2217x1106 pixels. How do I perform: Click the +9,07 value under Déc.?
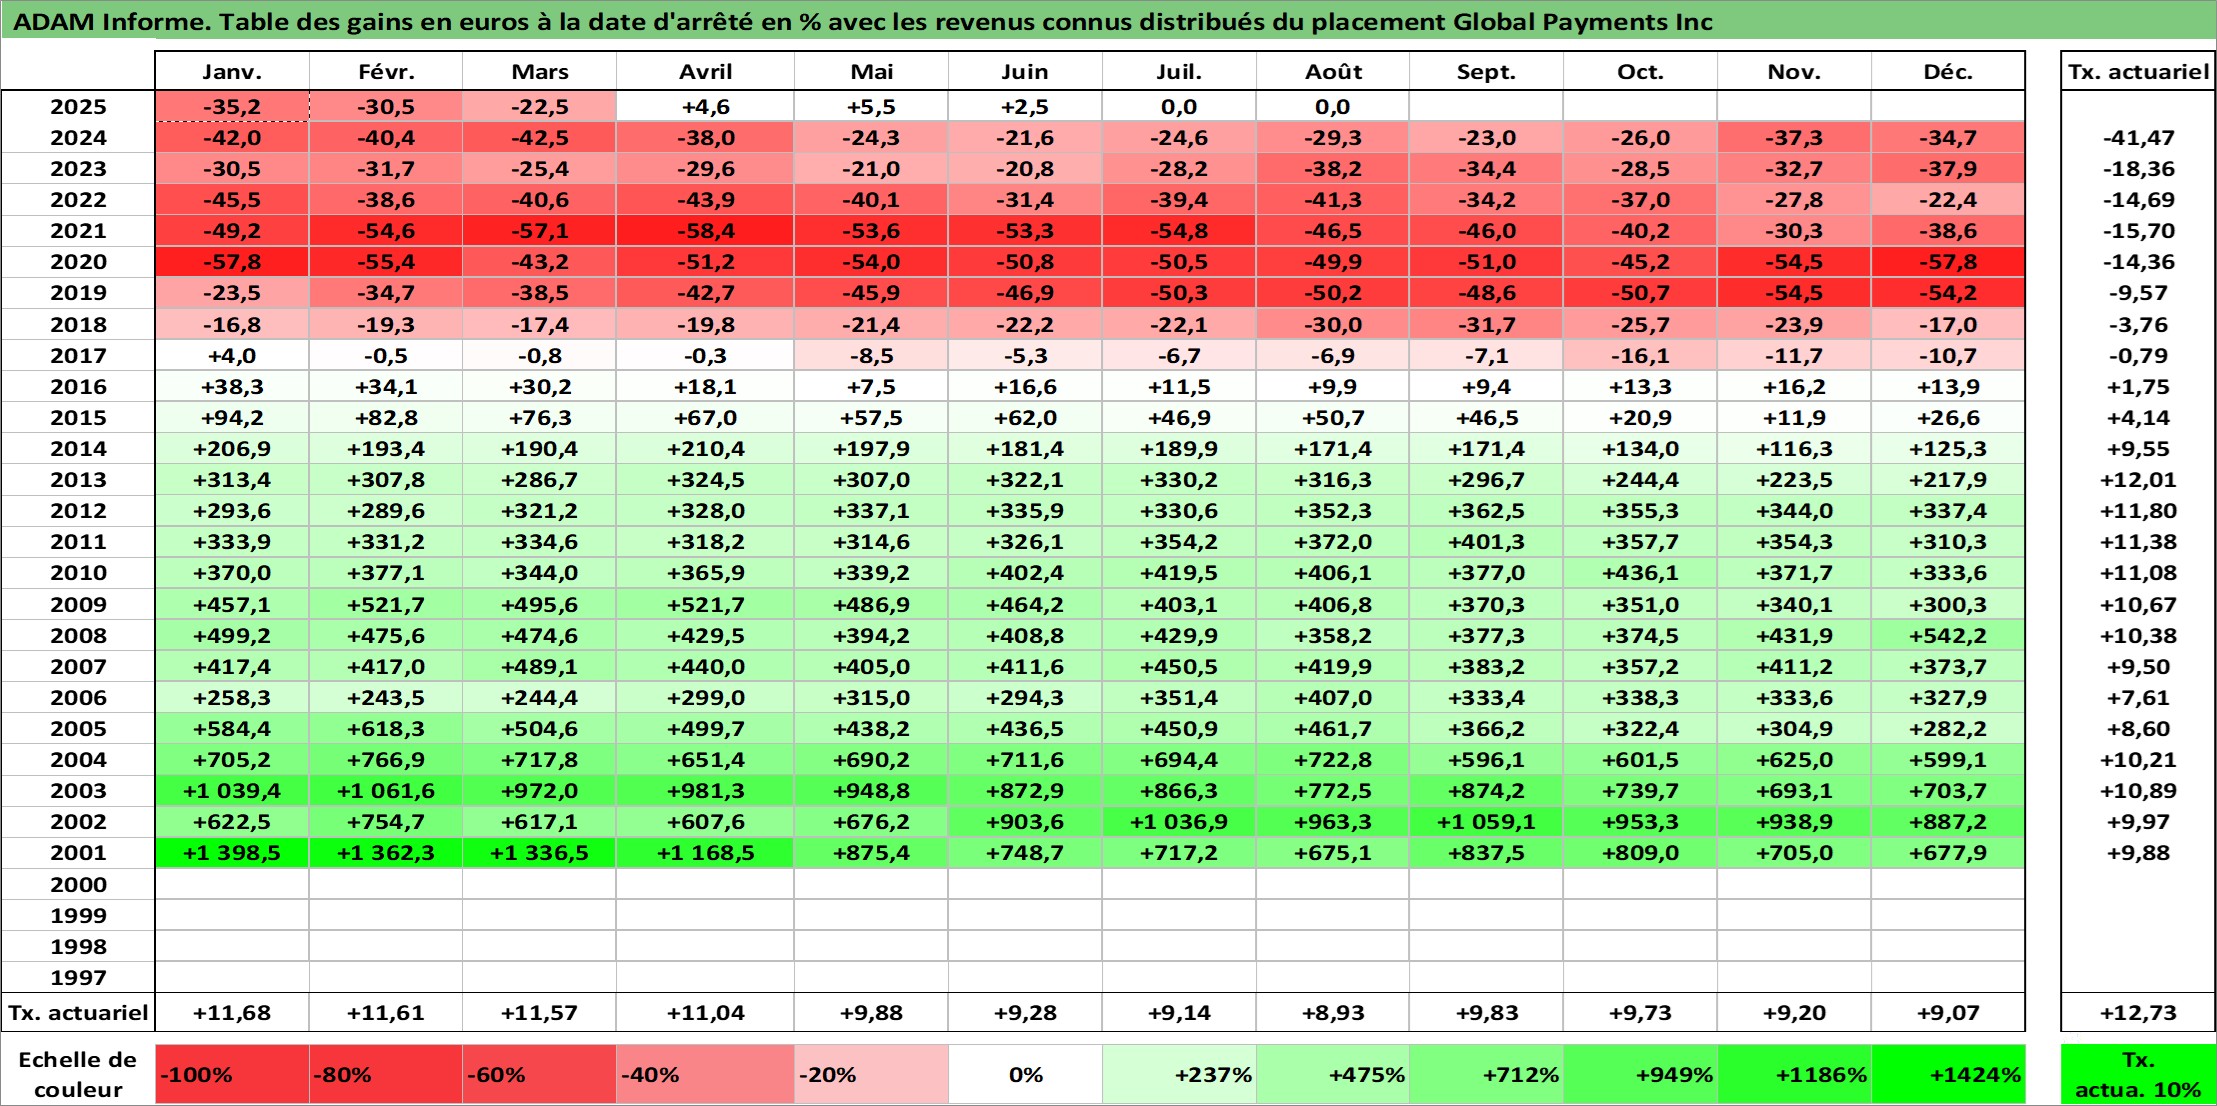point(1948,1013)
